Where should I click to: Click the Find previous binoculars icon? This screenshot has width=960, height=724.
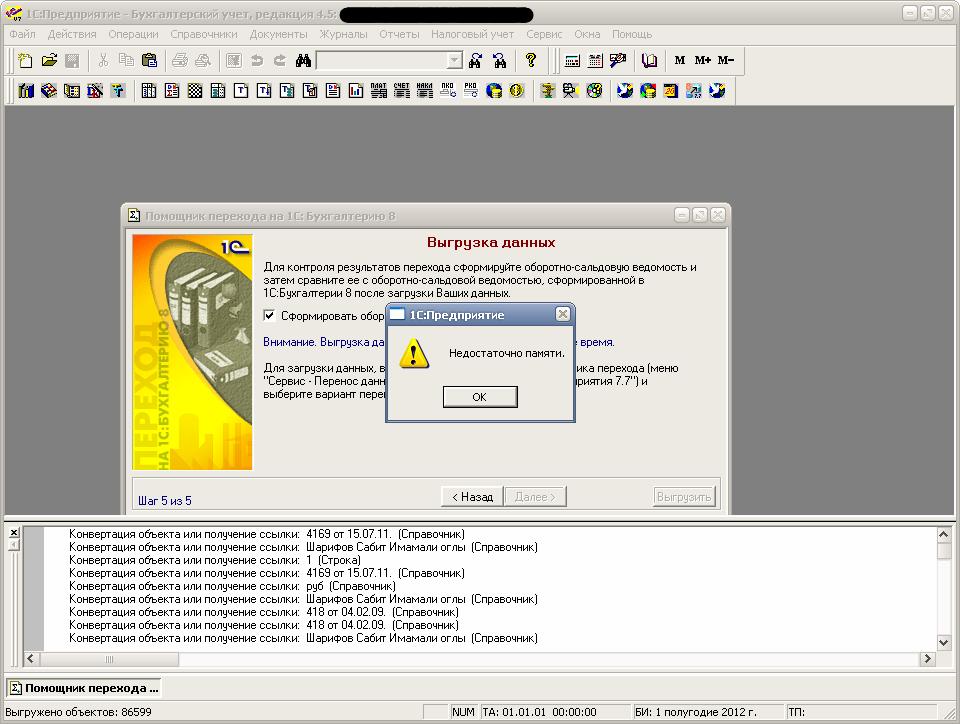(x=499, y=60)
